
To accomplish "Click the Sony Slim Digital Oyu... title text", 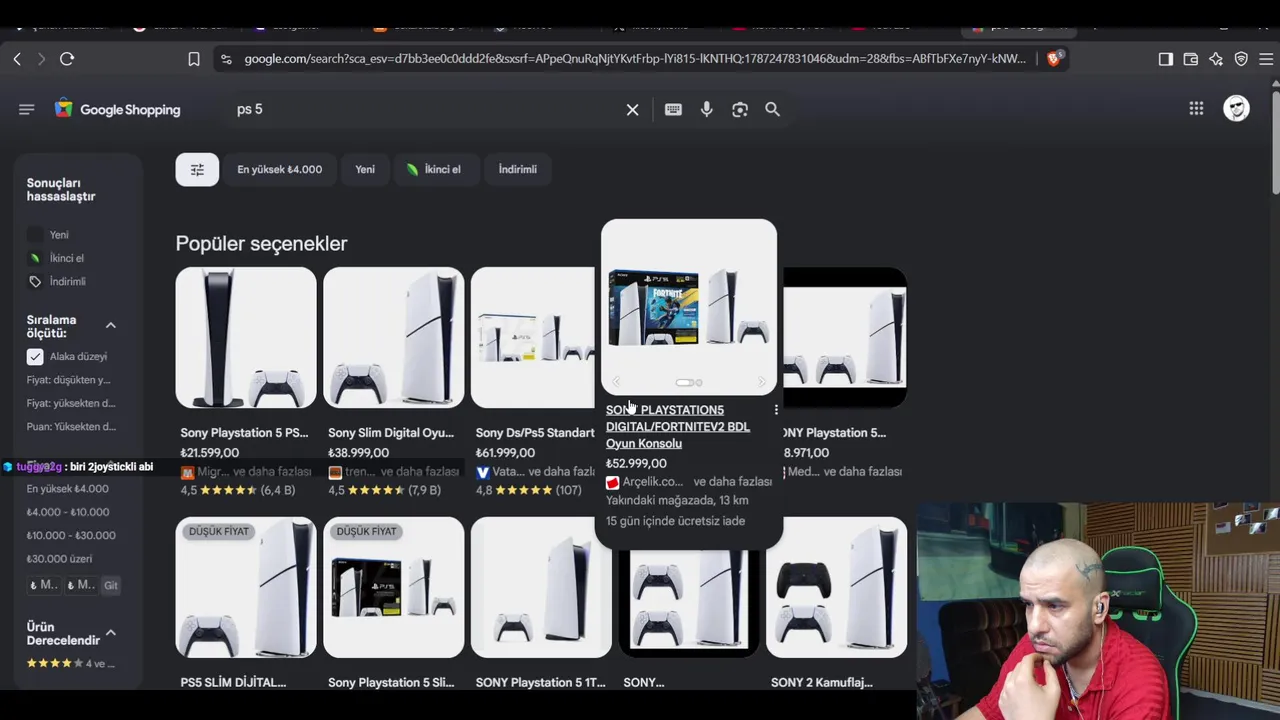I will (x=391, y=433).
